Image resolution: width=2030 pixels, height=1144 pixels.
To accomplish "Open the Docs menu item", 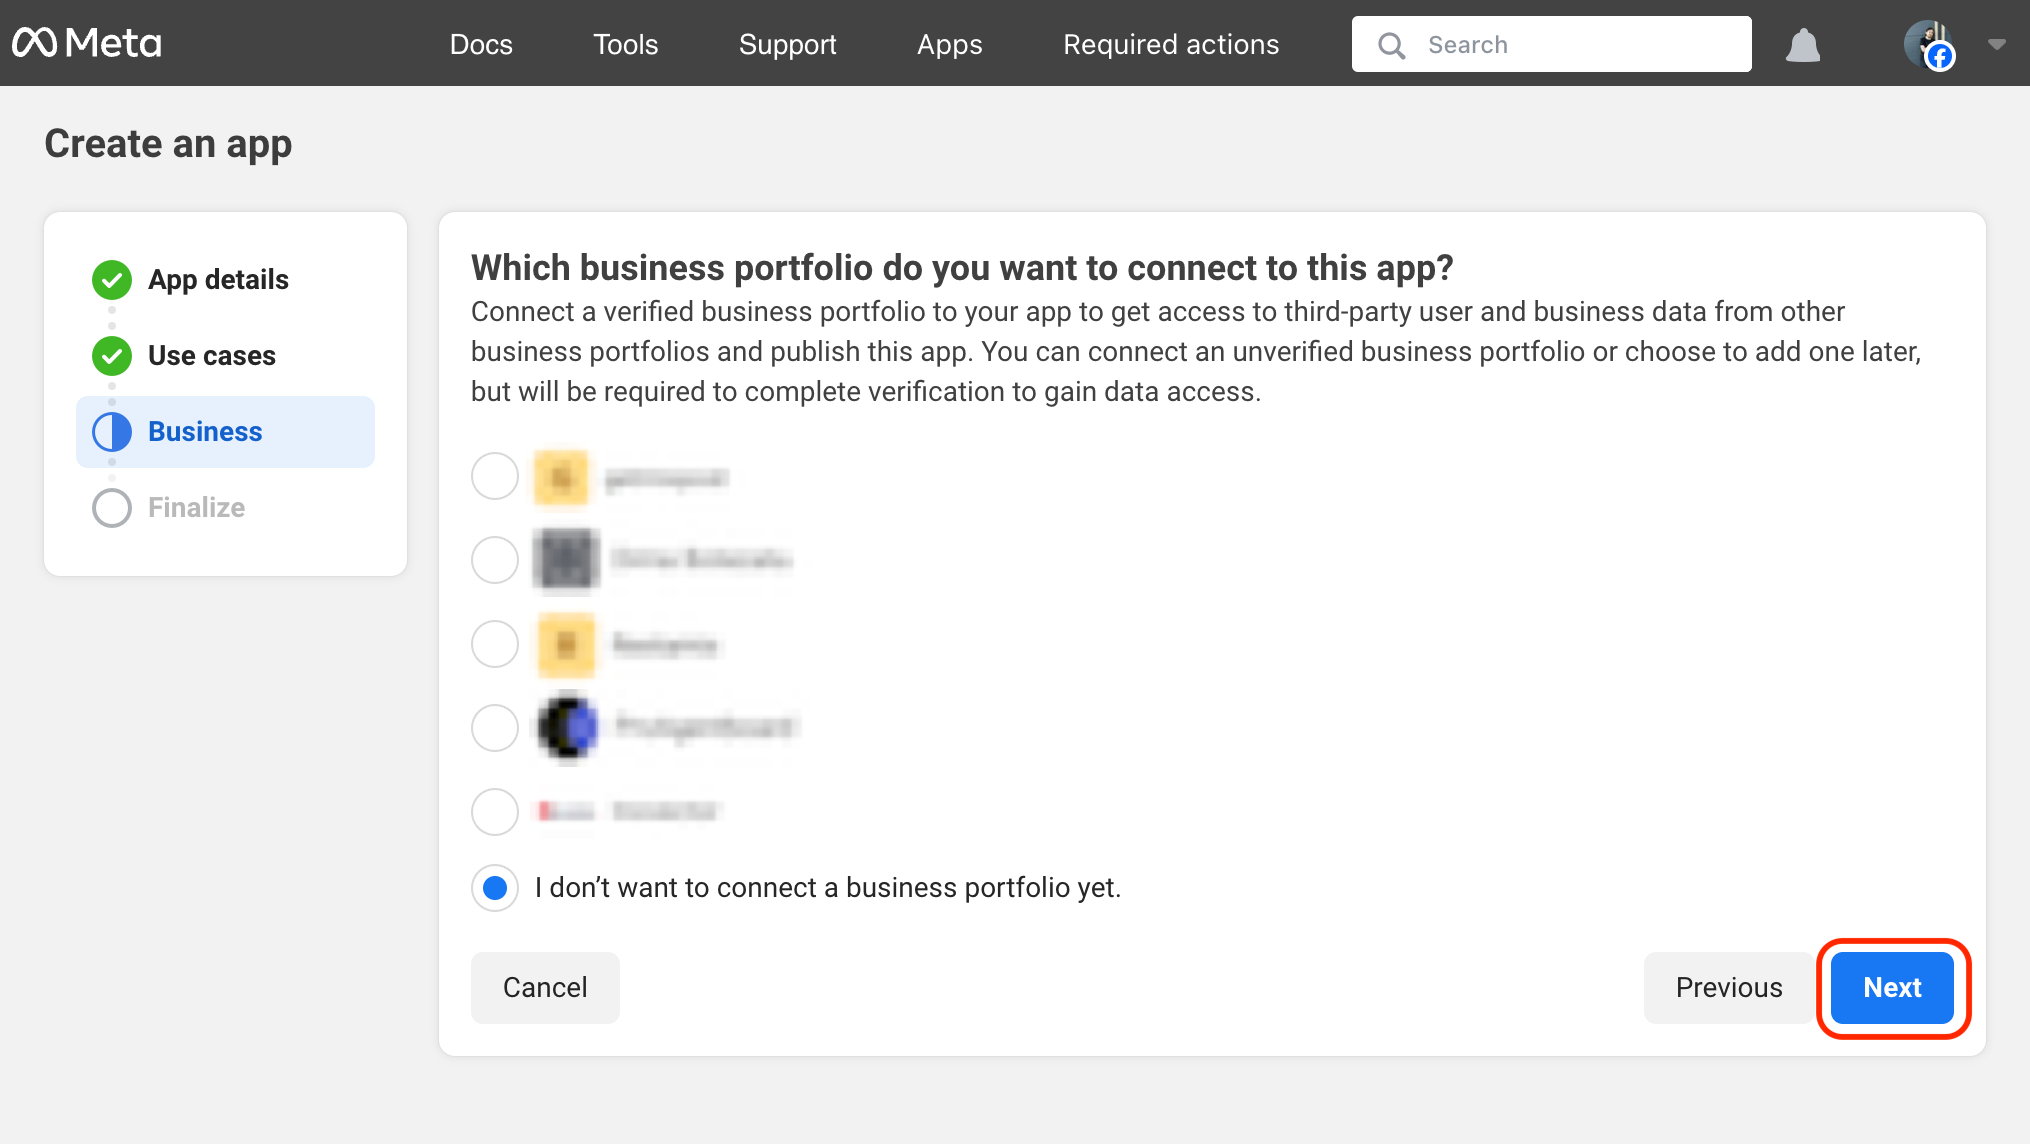I will tap(480, 43).
